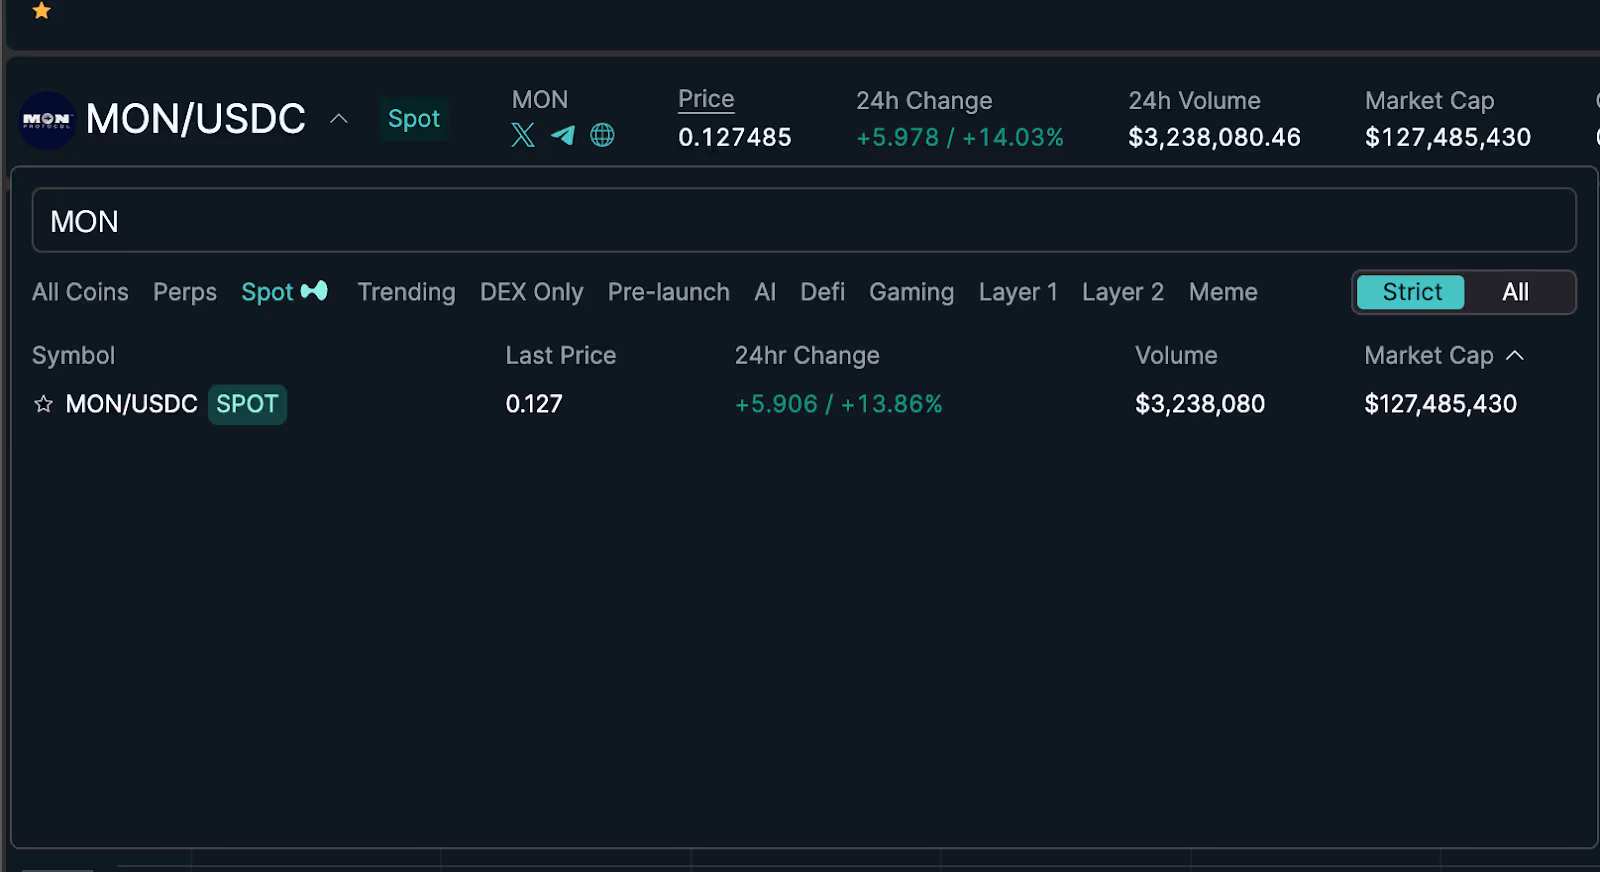Sort by Last Price column header
The width and height of the screenshot is (1600, 872).
[560, 355]
